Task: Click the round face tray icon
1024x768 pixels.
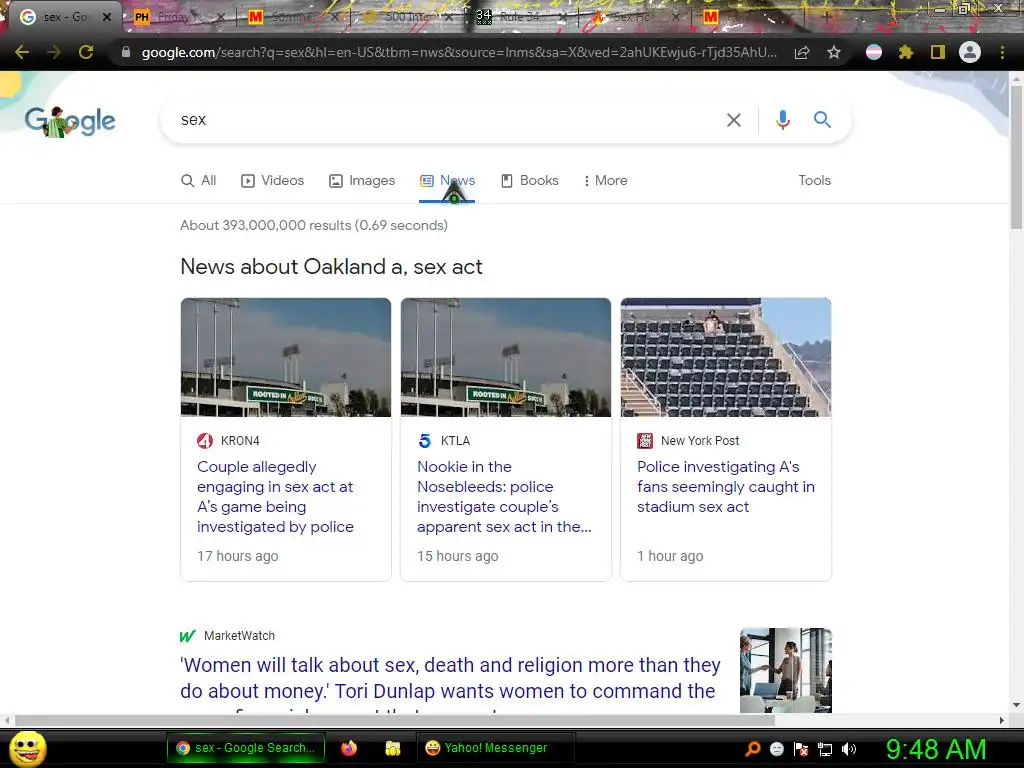Action: [x=776, y=749]
